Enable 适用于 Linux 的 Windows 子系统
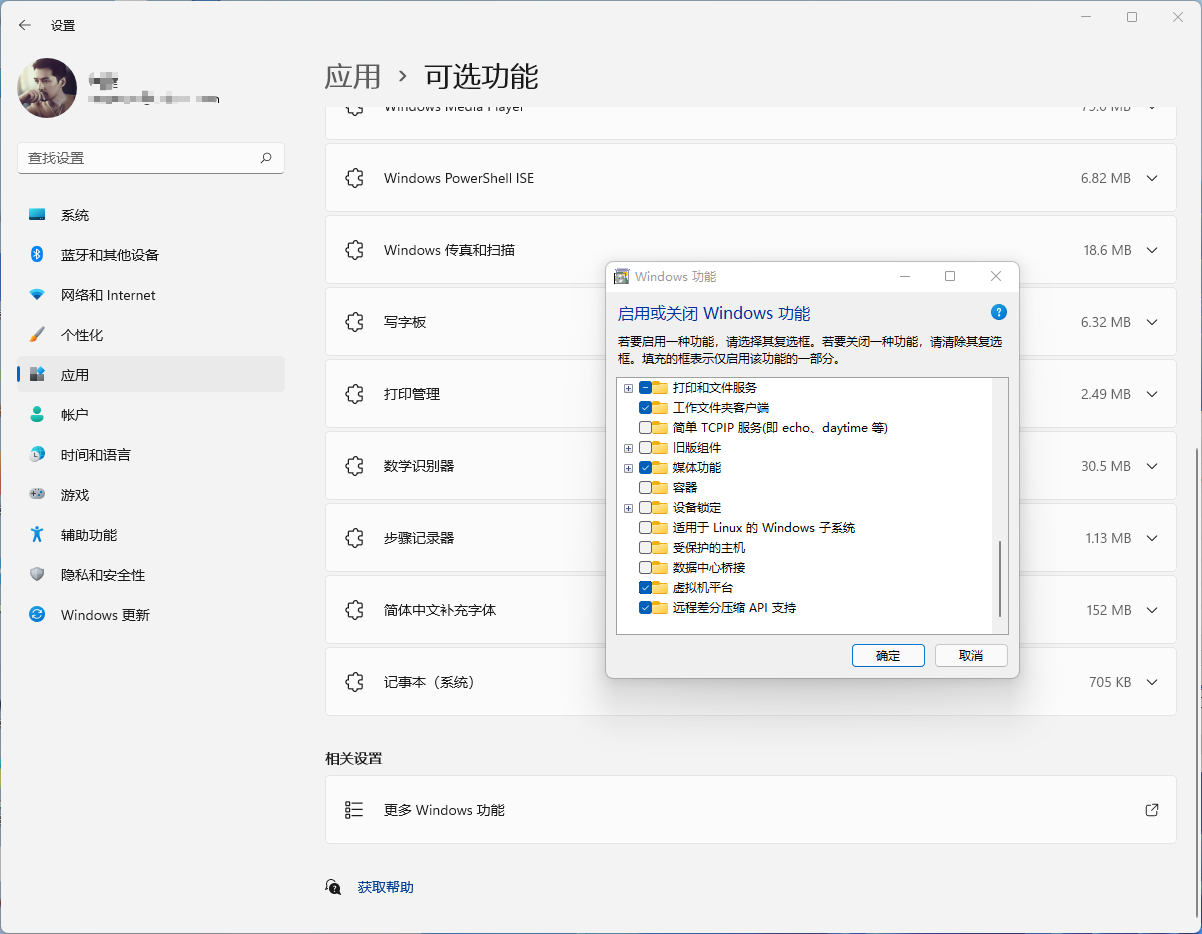 click(x=644, y=527)
